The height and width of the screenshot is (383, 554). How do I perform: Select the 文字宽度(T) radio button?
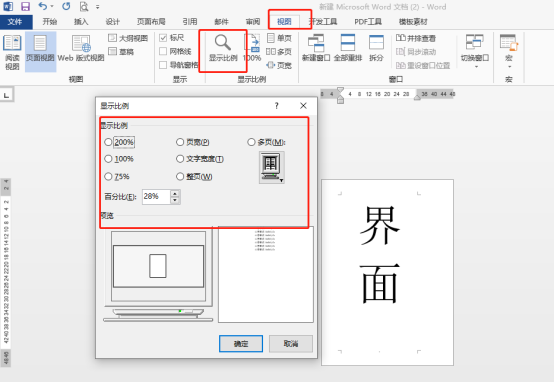pyautogui.click(x=180, y=159)
